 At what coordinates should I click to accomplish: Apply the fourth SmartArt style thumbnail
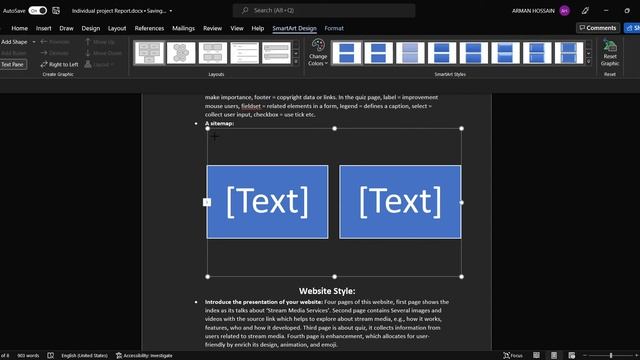442,53
